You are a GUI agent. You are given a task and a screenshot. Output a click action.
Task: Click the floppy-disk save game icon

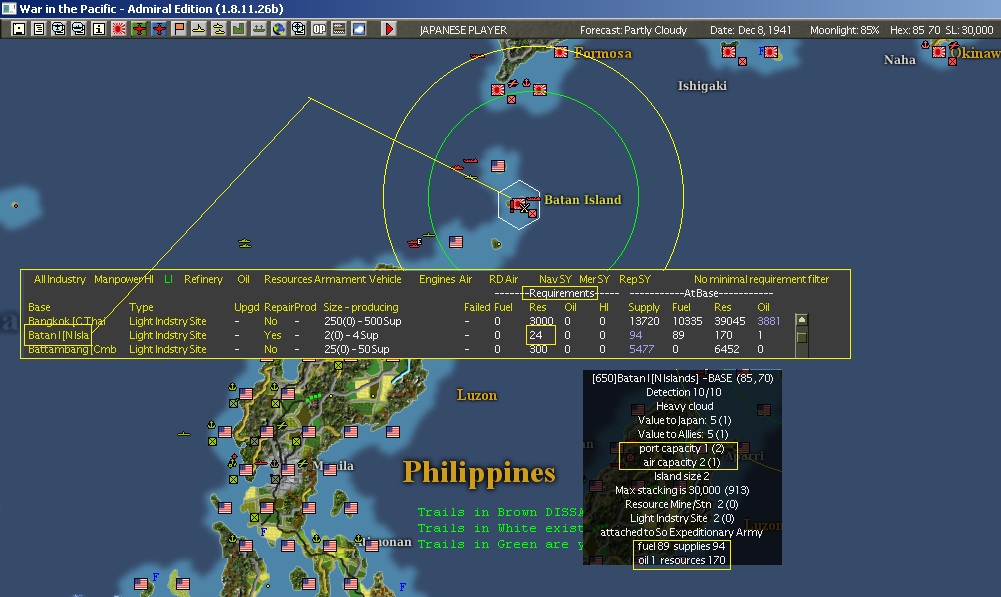tap(19, 29)
